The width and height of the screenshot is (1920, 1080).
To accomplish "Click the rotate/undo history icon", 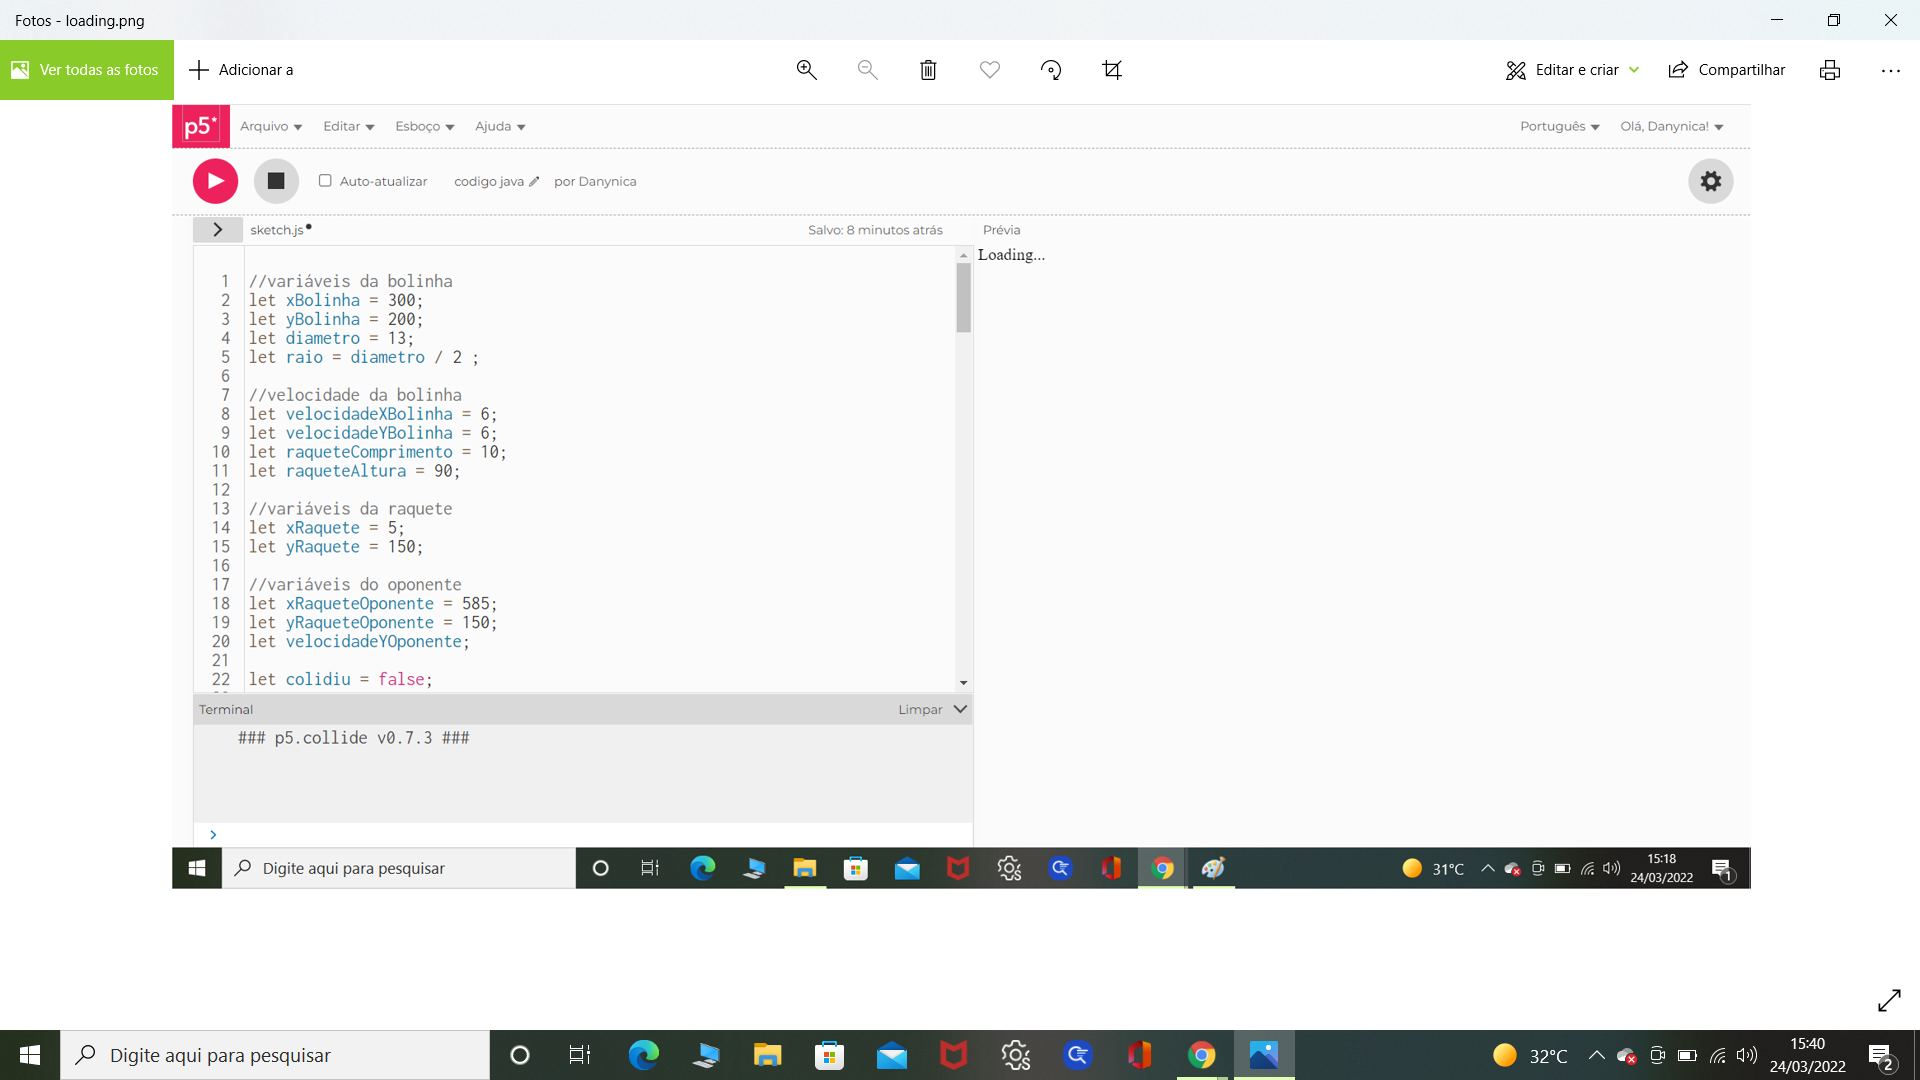I will (1052, 69).
